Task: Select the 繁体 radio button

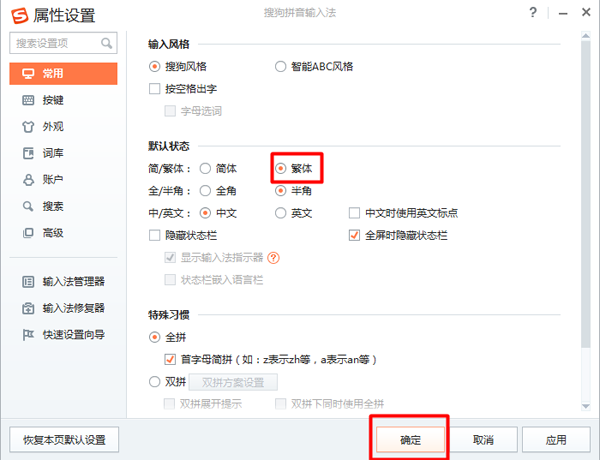Action: pos(282,169)
